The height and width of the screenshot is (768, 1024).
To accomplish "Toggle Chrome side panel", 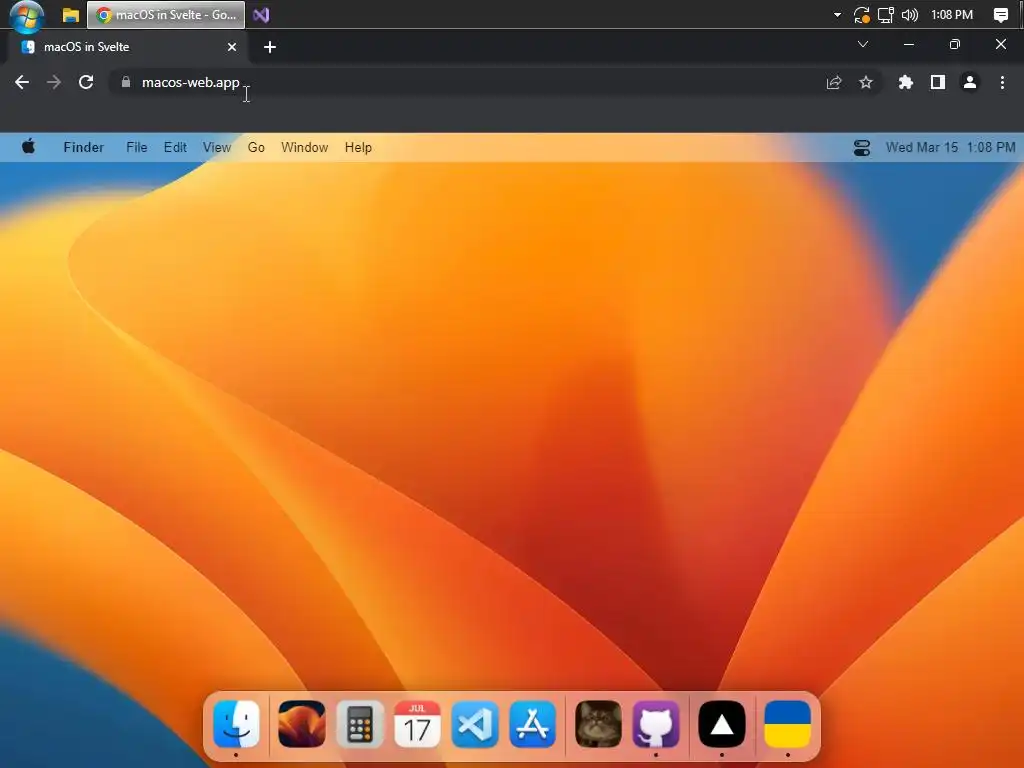I will click(938, 82).
